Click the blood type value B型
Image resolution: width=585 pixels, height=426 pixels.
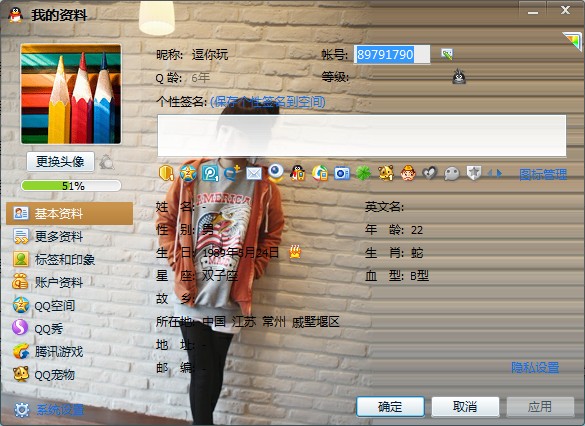pyautogui.click(x=419, y=276)
